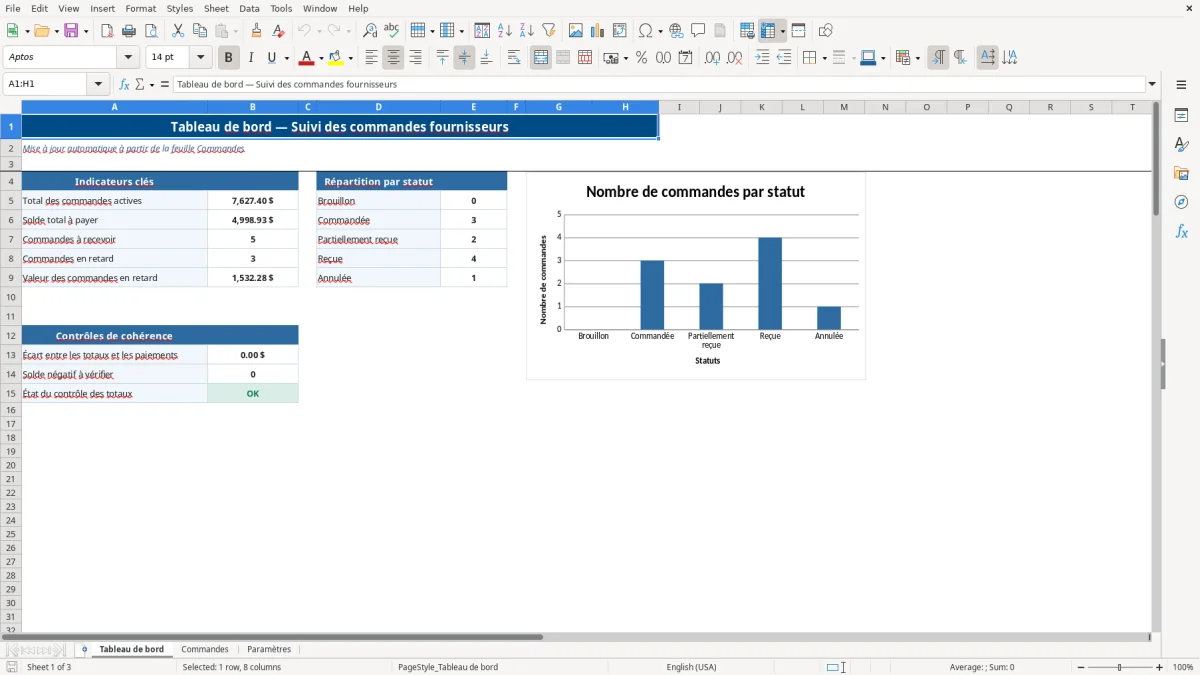Select the Clone Formatting paintbrush
1200x675 pixels.
256,31
